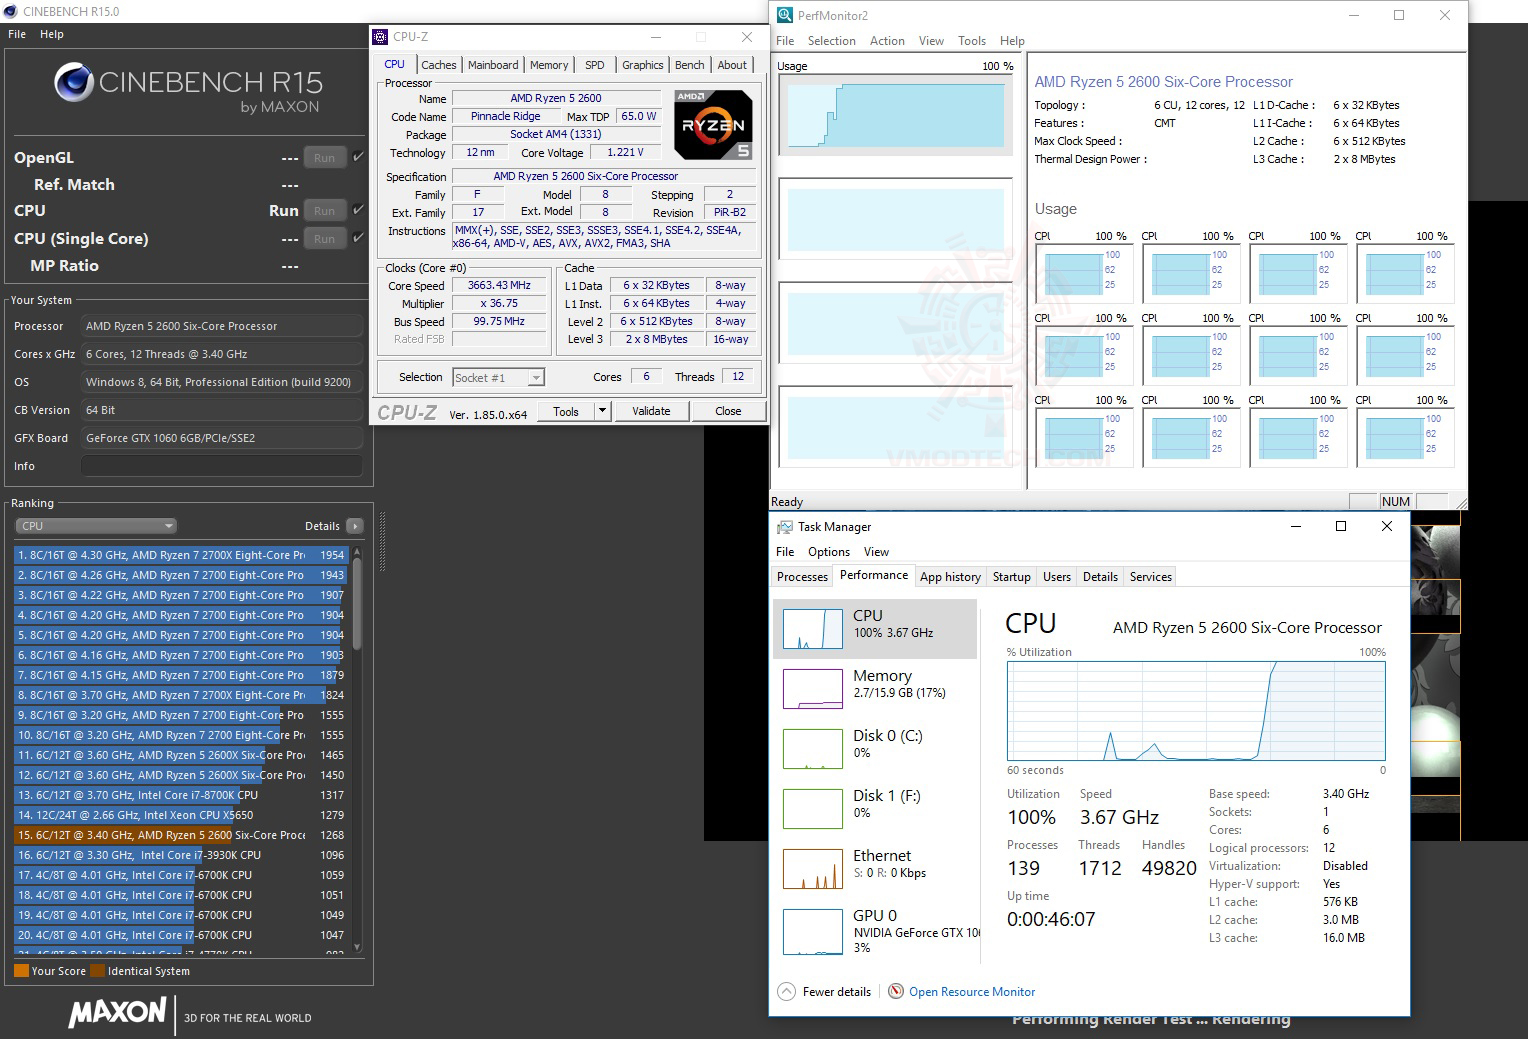Click the Identical System brown legend swatch
This screenshot has width=1528, height=1039.
pyautogui.click(x=97, y=970)
